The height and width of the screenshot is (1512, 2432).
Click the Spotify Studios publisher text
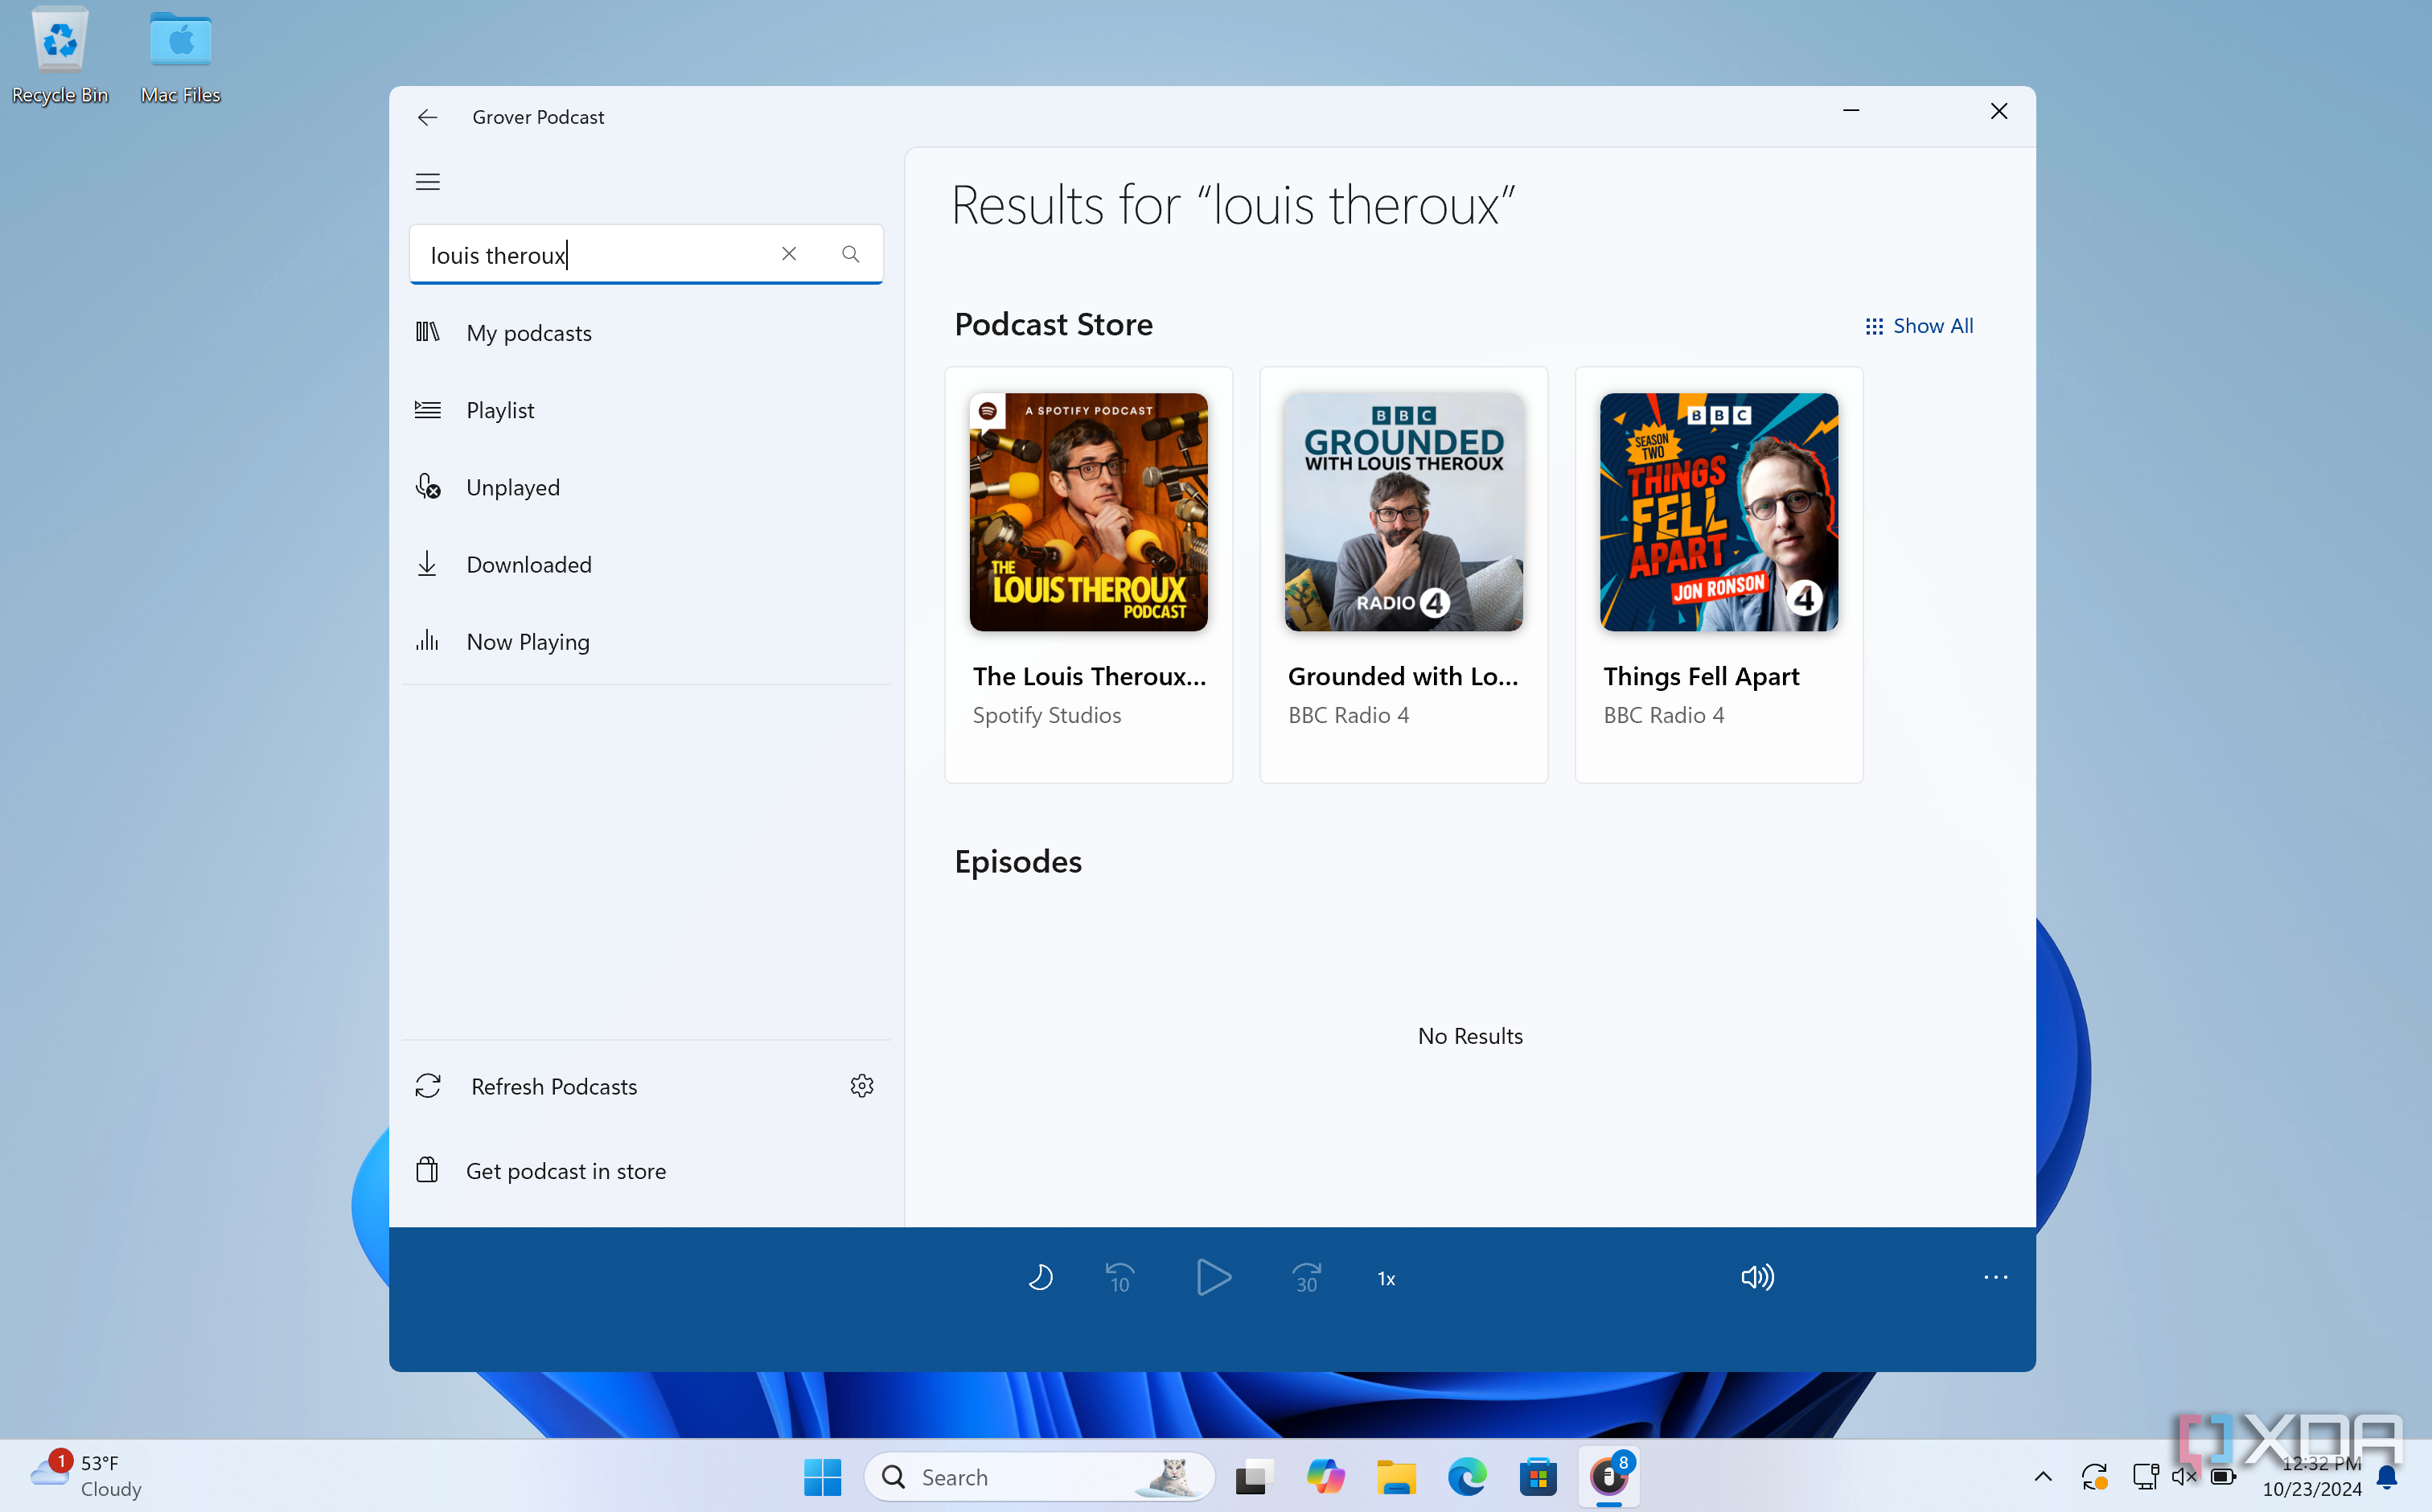(1046, 715)
